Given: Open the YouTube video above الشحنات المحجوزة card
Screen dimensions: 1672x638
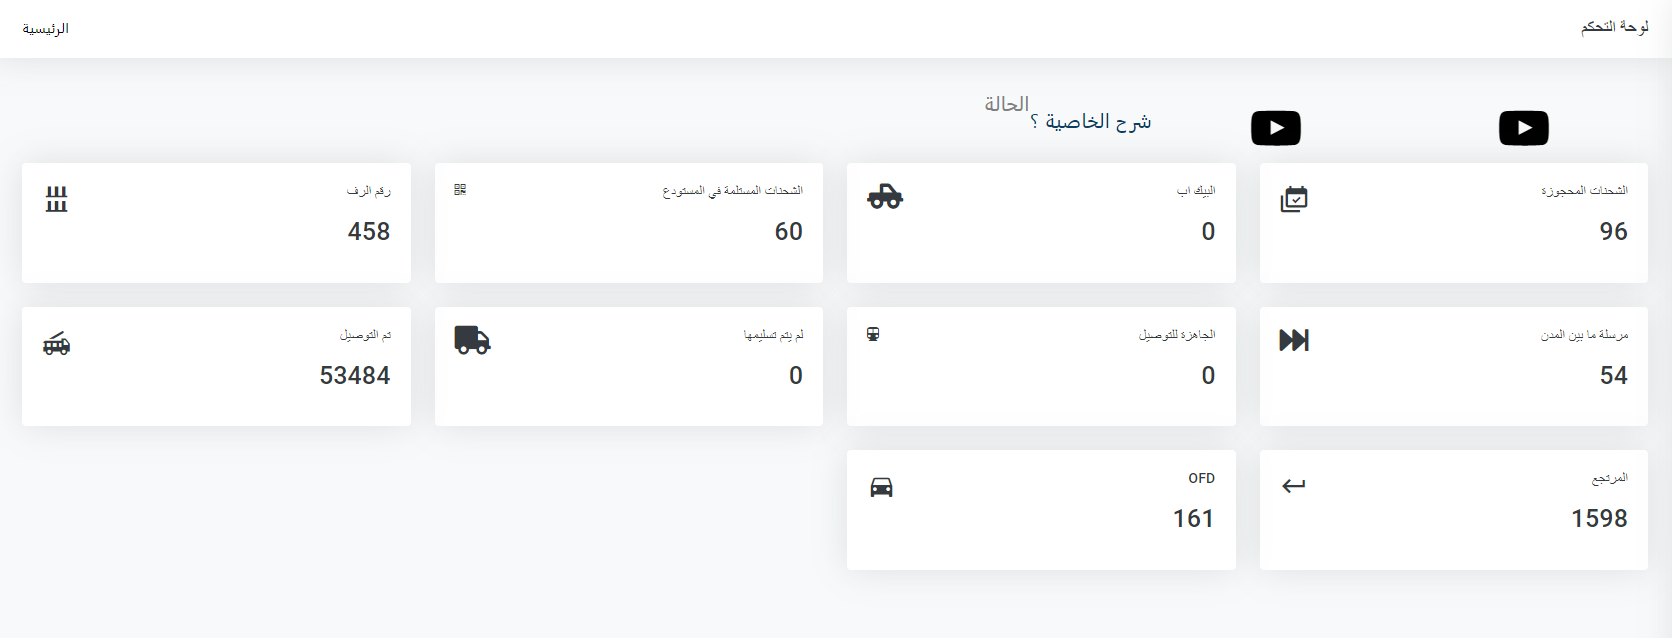Looking at the screenshot, I should point(1523,128).
